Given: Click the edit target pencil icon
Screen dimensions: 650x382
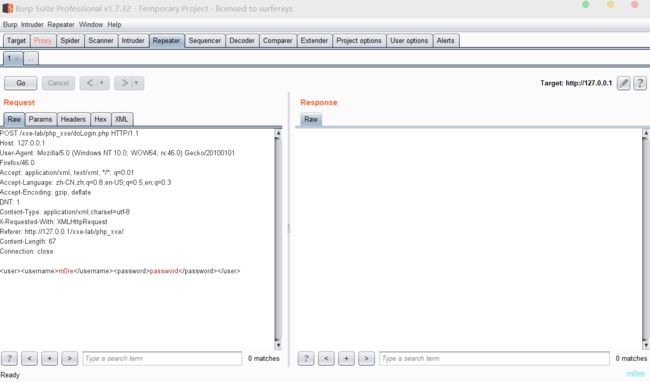Looking at the screenshot, I should [x=623, y=83].
